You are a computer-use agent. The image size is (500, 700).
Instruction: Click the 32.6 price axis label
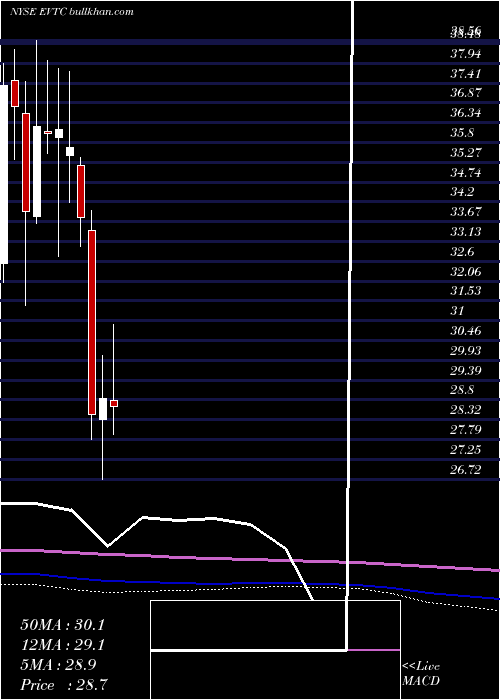click(462, 251)
